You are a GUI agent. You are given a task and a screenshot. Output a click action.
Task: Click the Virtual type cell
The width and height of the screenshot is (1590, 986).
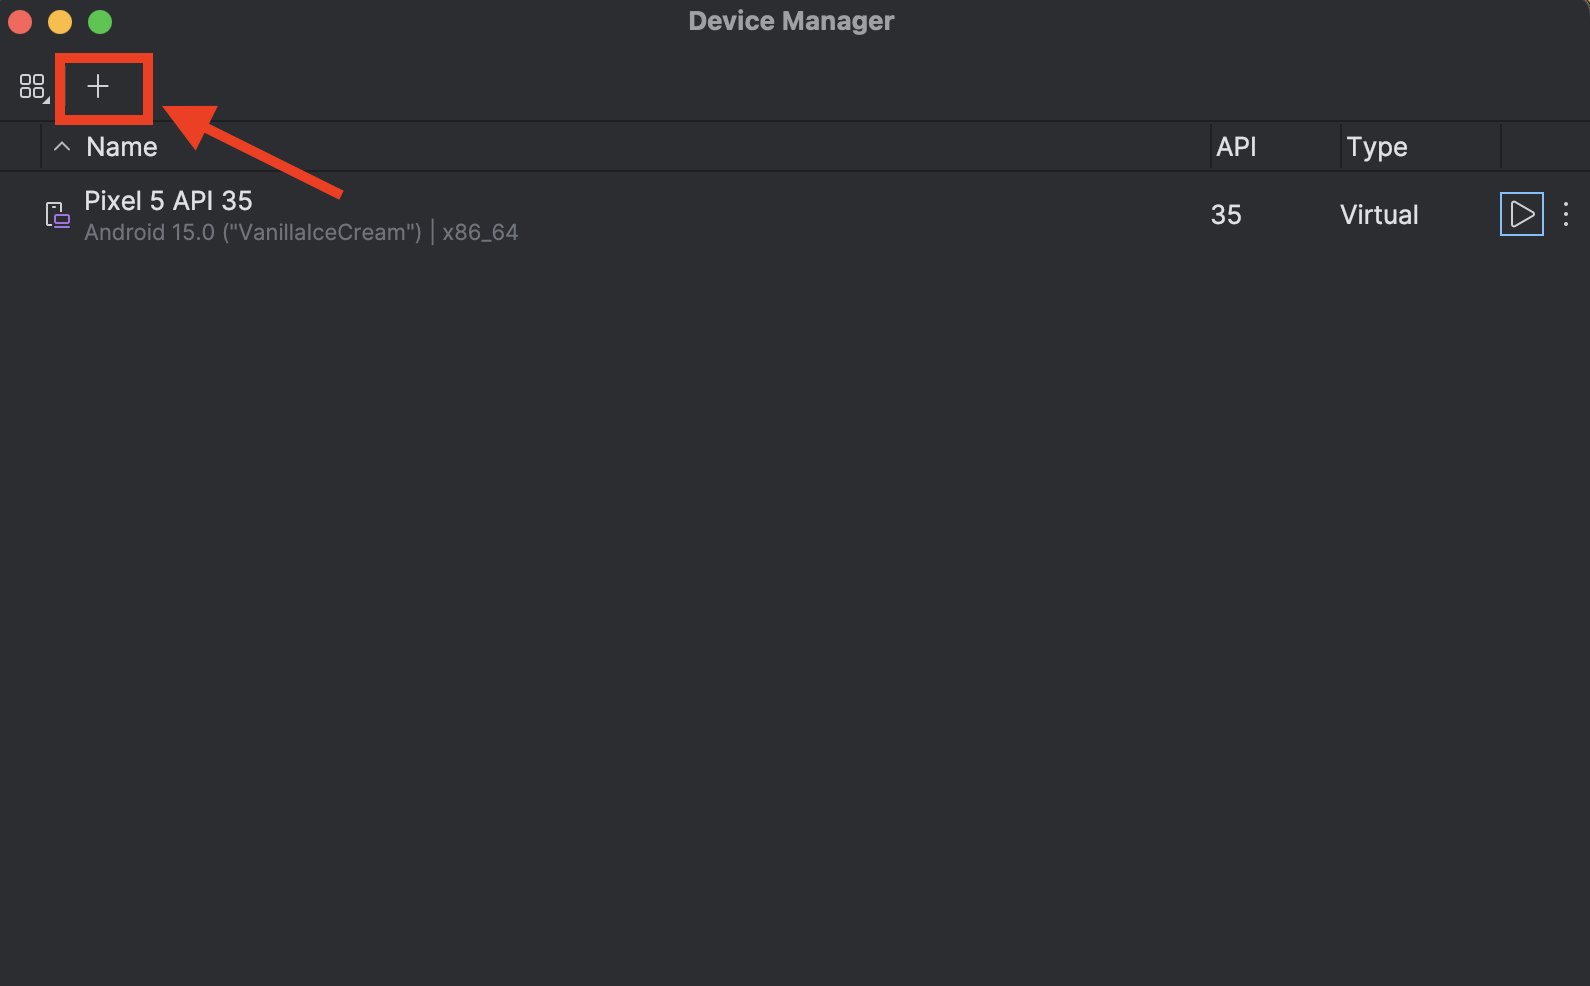(1379, 215)
